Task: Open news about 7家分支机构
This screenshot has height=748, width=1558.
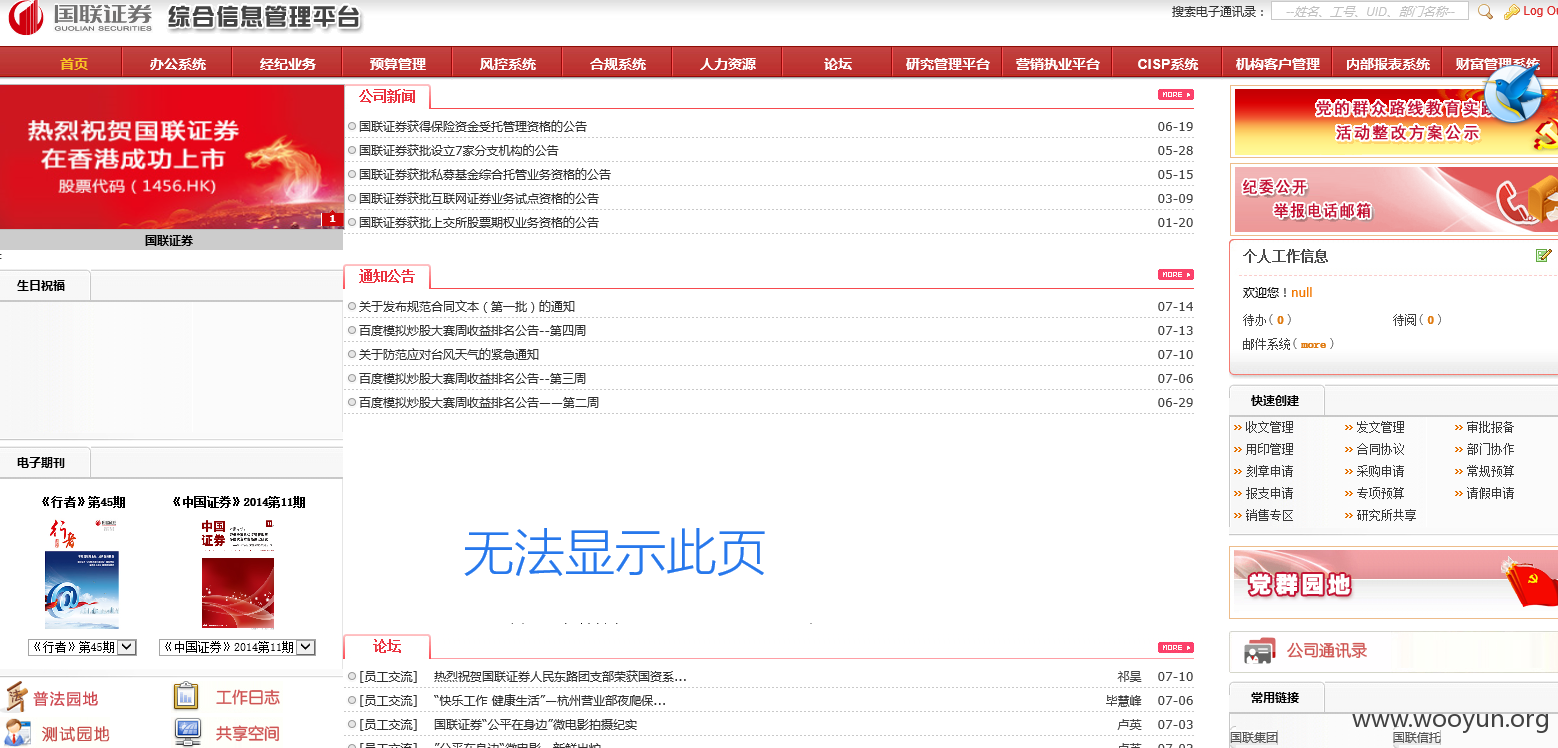Action: point(459,151)
